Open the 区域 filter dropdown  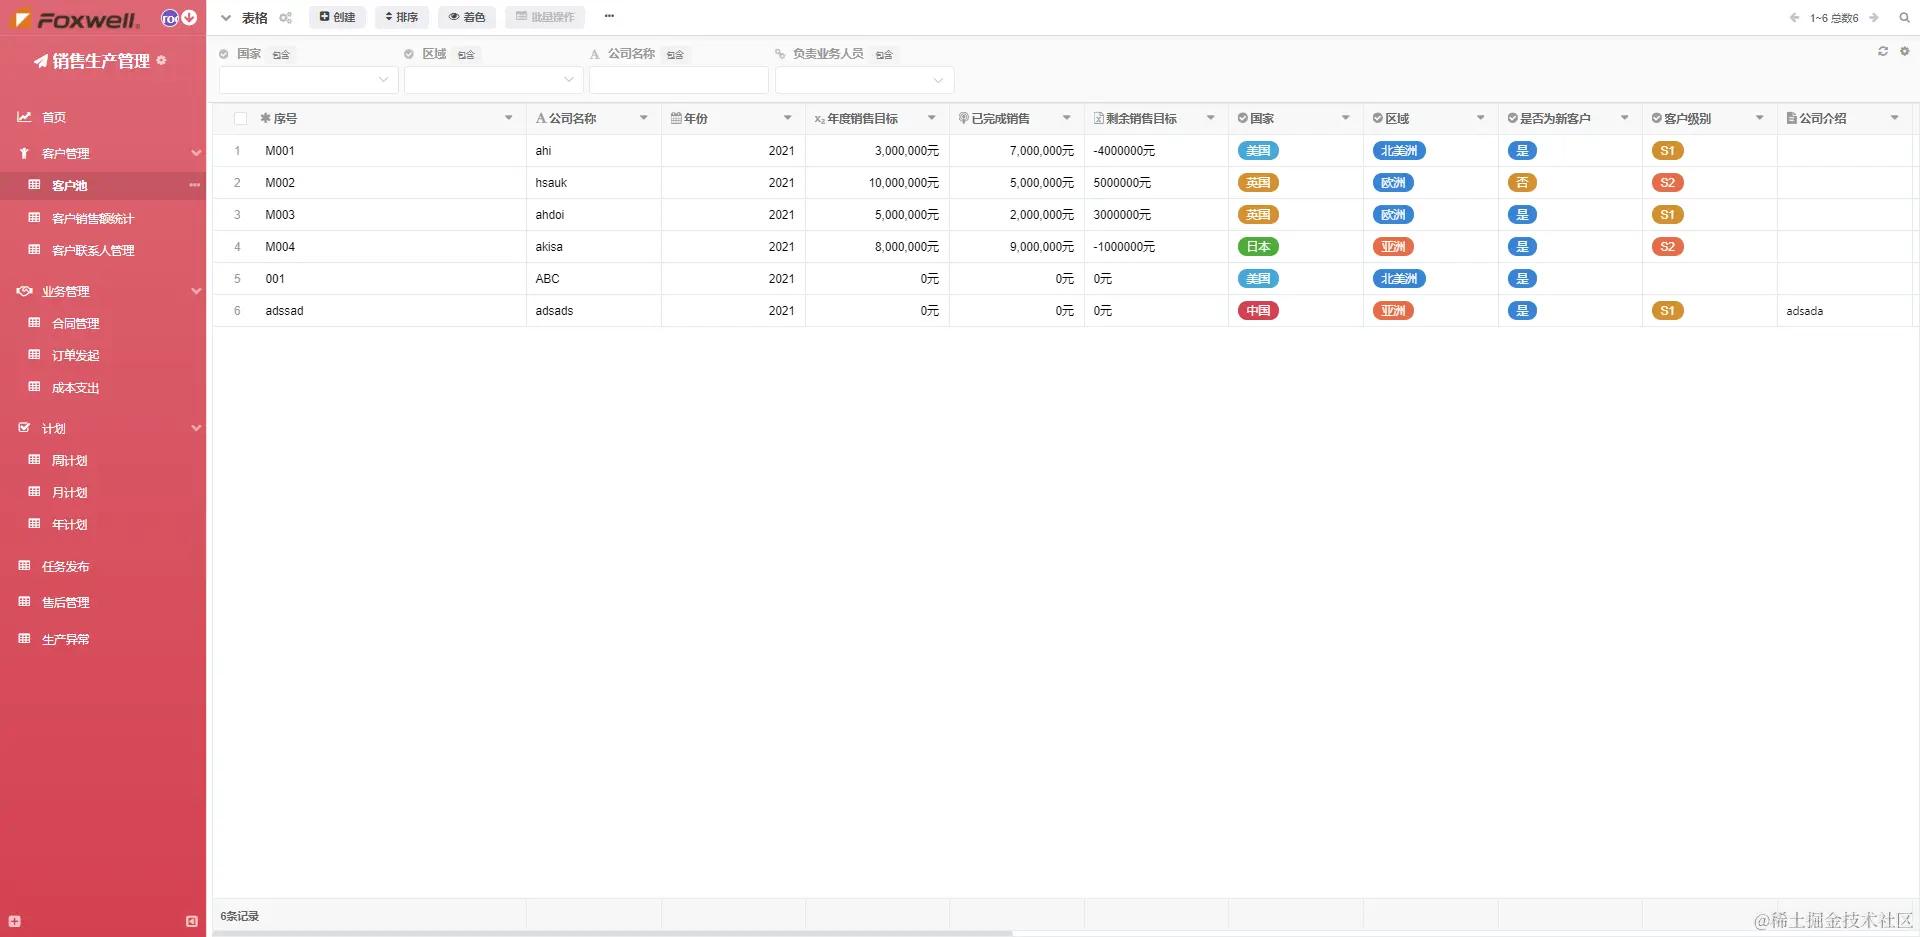[494, 80]
